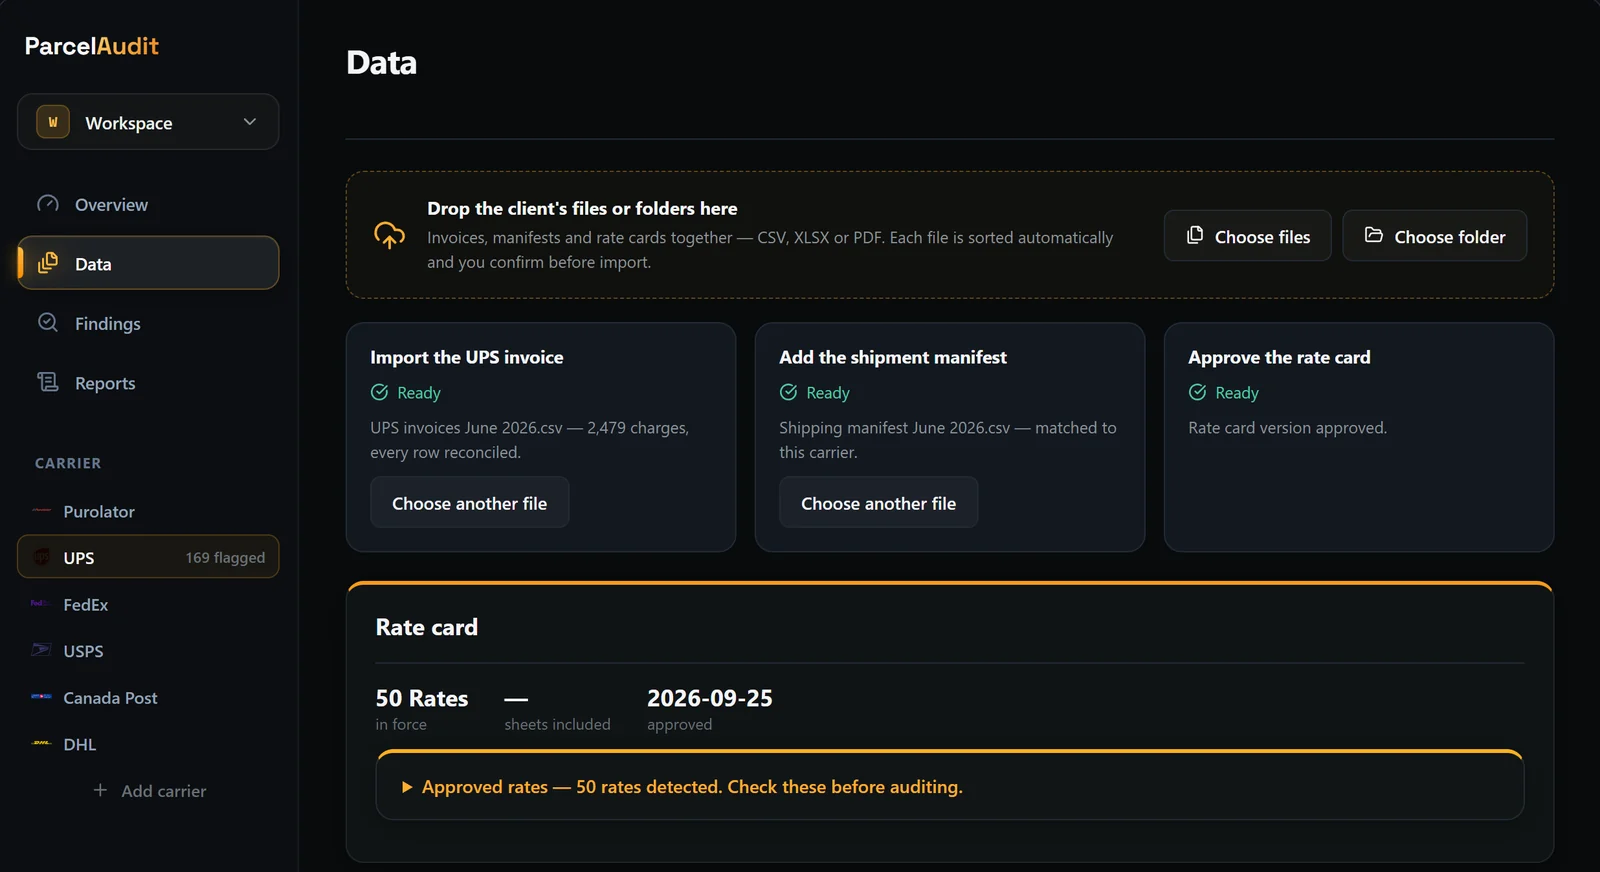The height and width of the screenshot is (872, 1600).
Task: Open the Reports page
Action: click(148, 383)
